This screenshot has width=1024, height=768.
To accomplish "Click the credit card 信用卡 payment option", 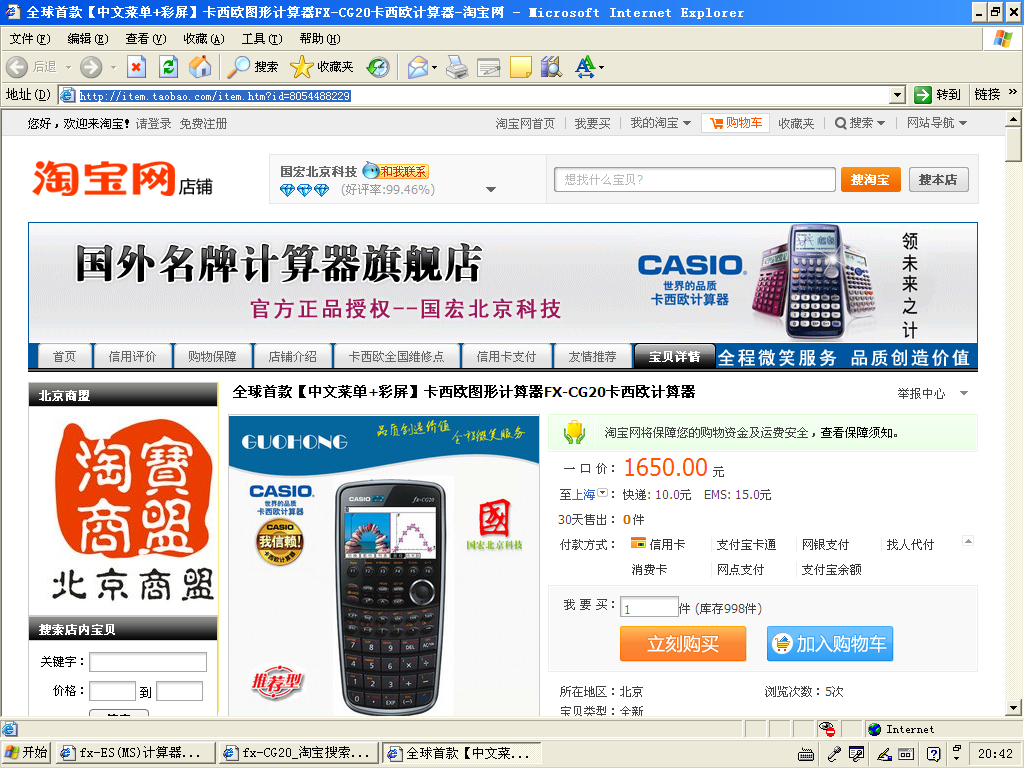I will point(658,544).
